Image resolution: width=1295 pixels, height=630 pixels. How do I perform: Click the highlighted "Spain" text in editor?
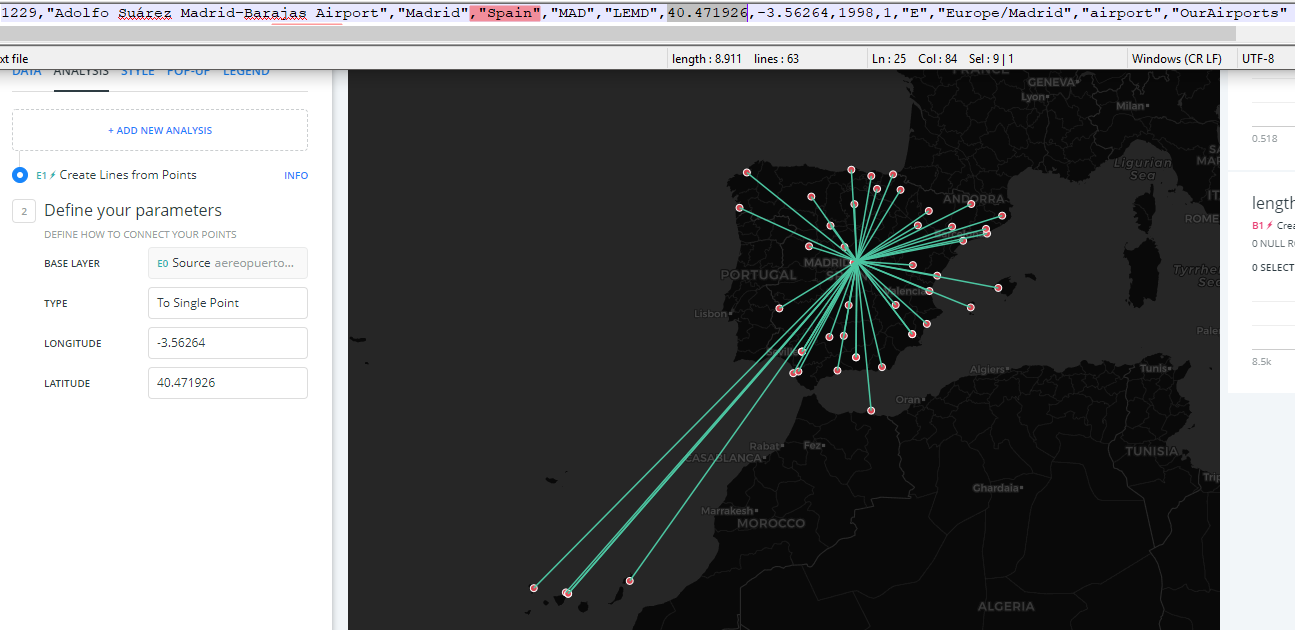coord(510,13)
